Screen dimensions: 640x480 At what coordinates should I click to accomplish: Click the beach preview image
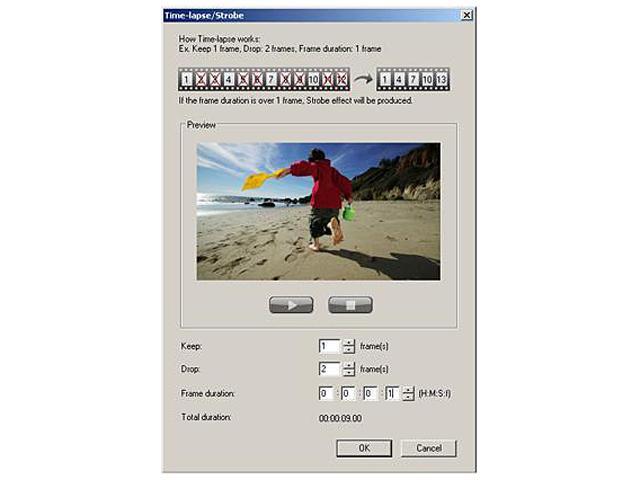pyautogui.click(x=317, y=211)
